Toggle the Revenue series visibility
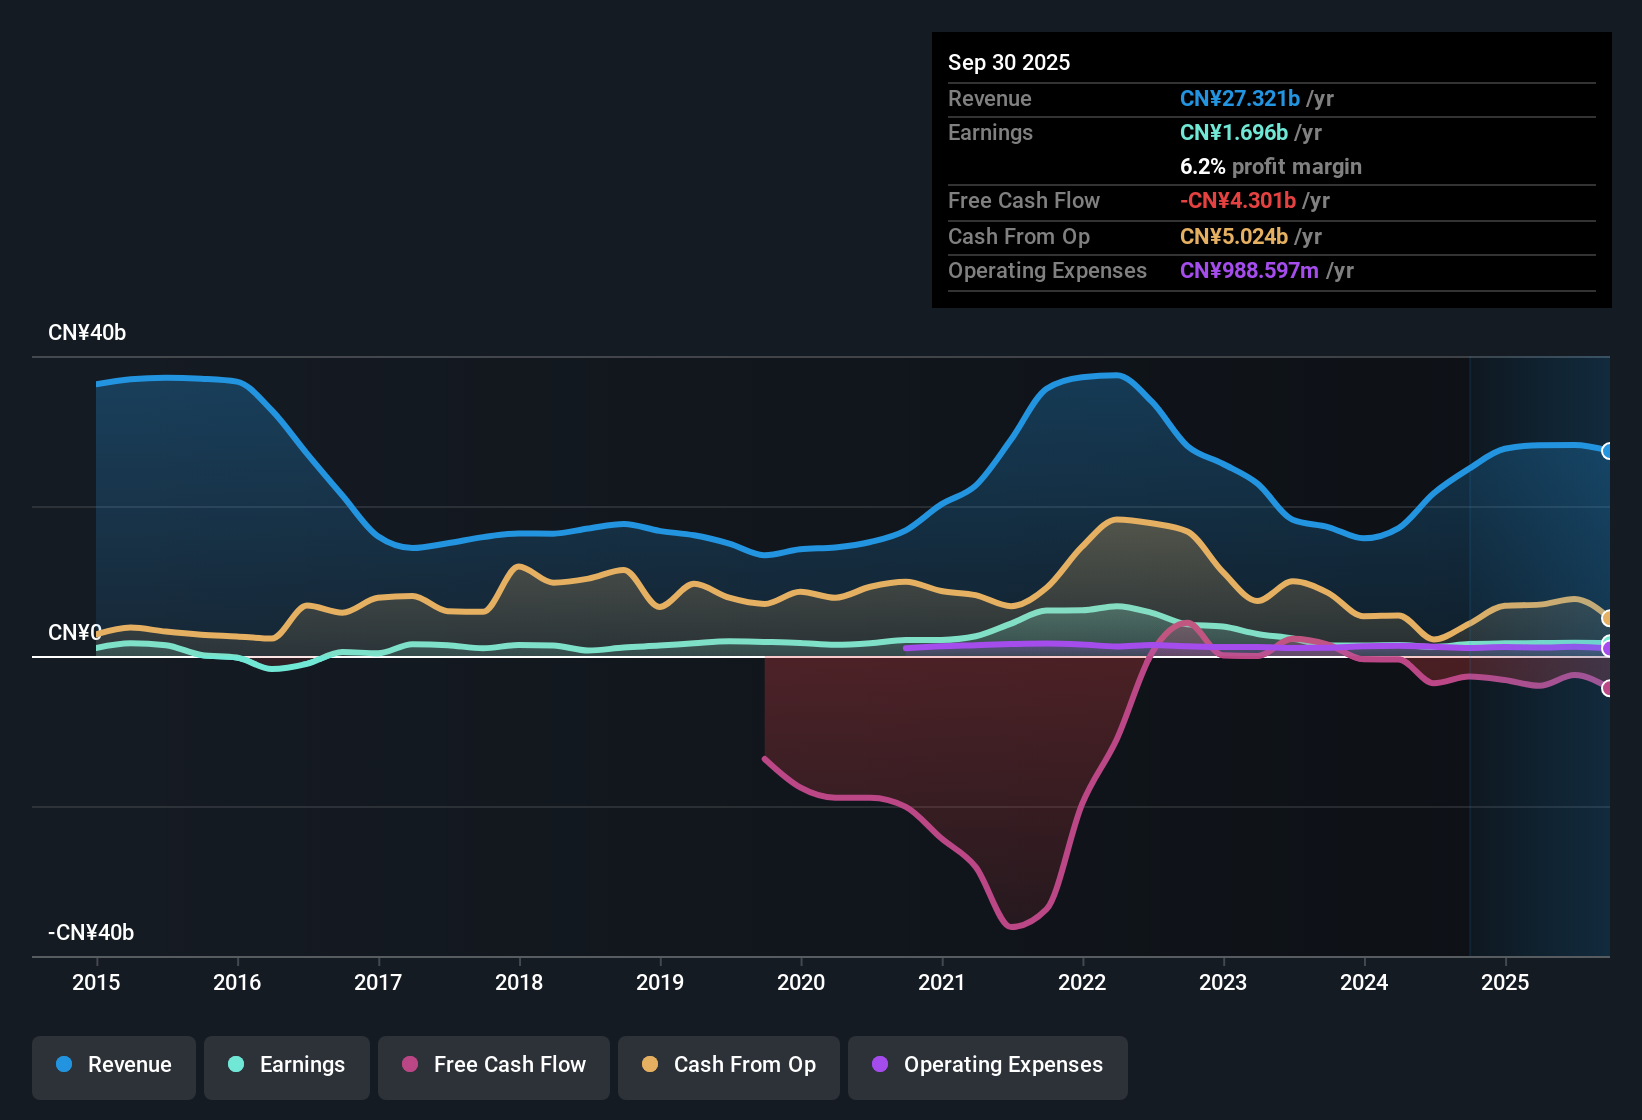 point(113,1065)
